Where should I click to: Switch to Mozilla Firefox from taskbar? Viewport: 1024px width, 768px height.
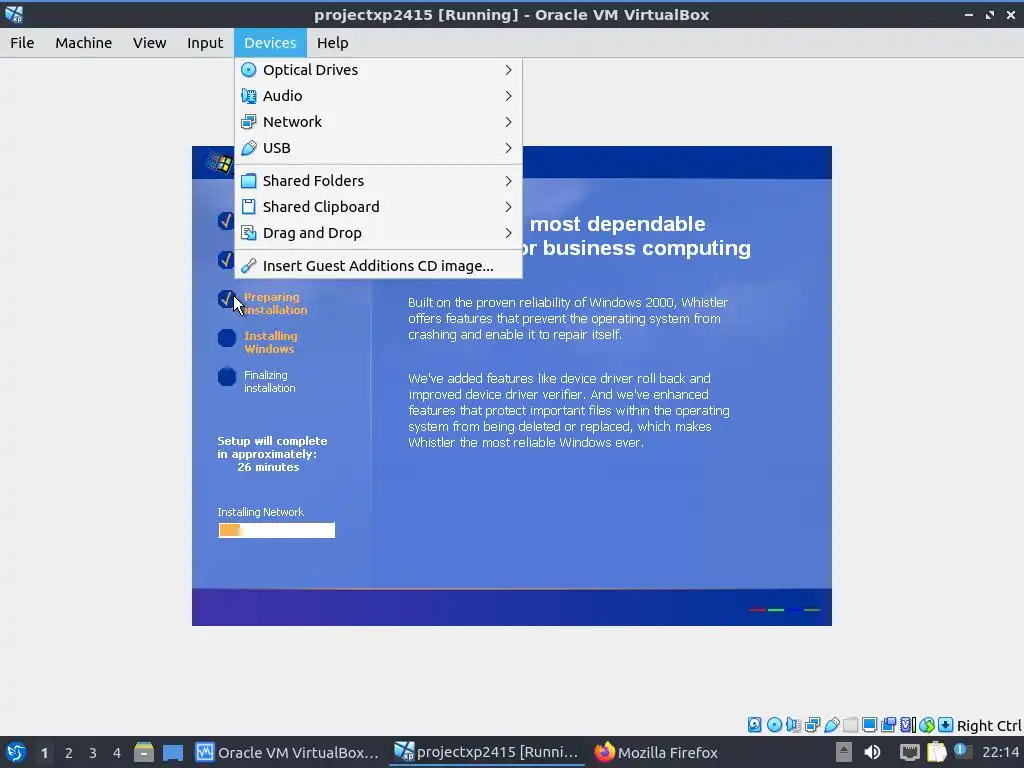(x=656, y=752)
